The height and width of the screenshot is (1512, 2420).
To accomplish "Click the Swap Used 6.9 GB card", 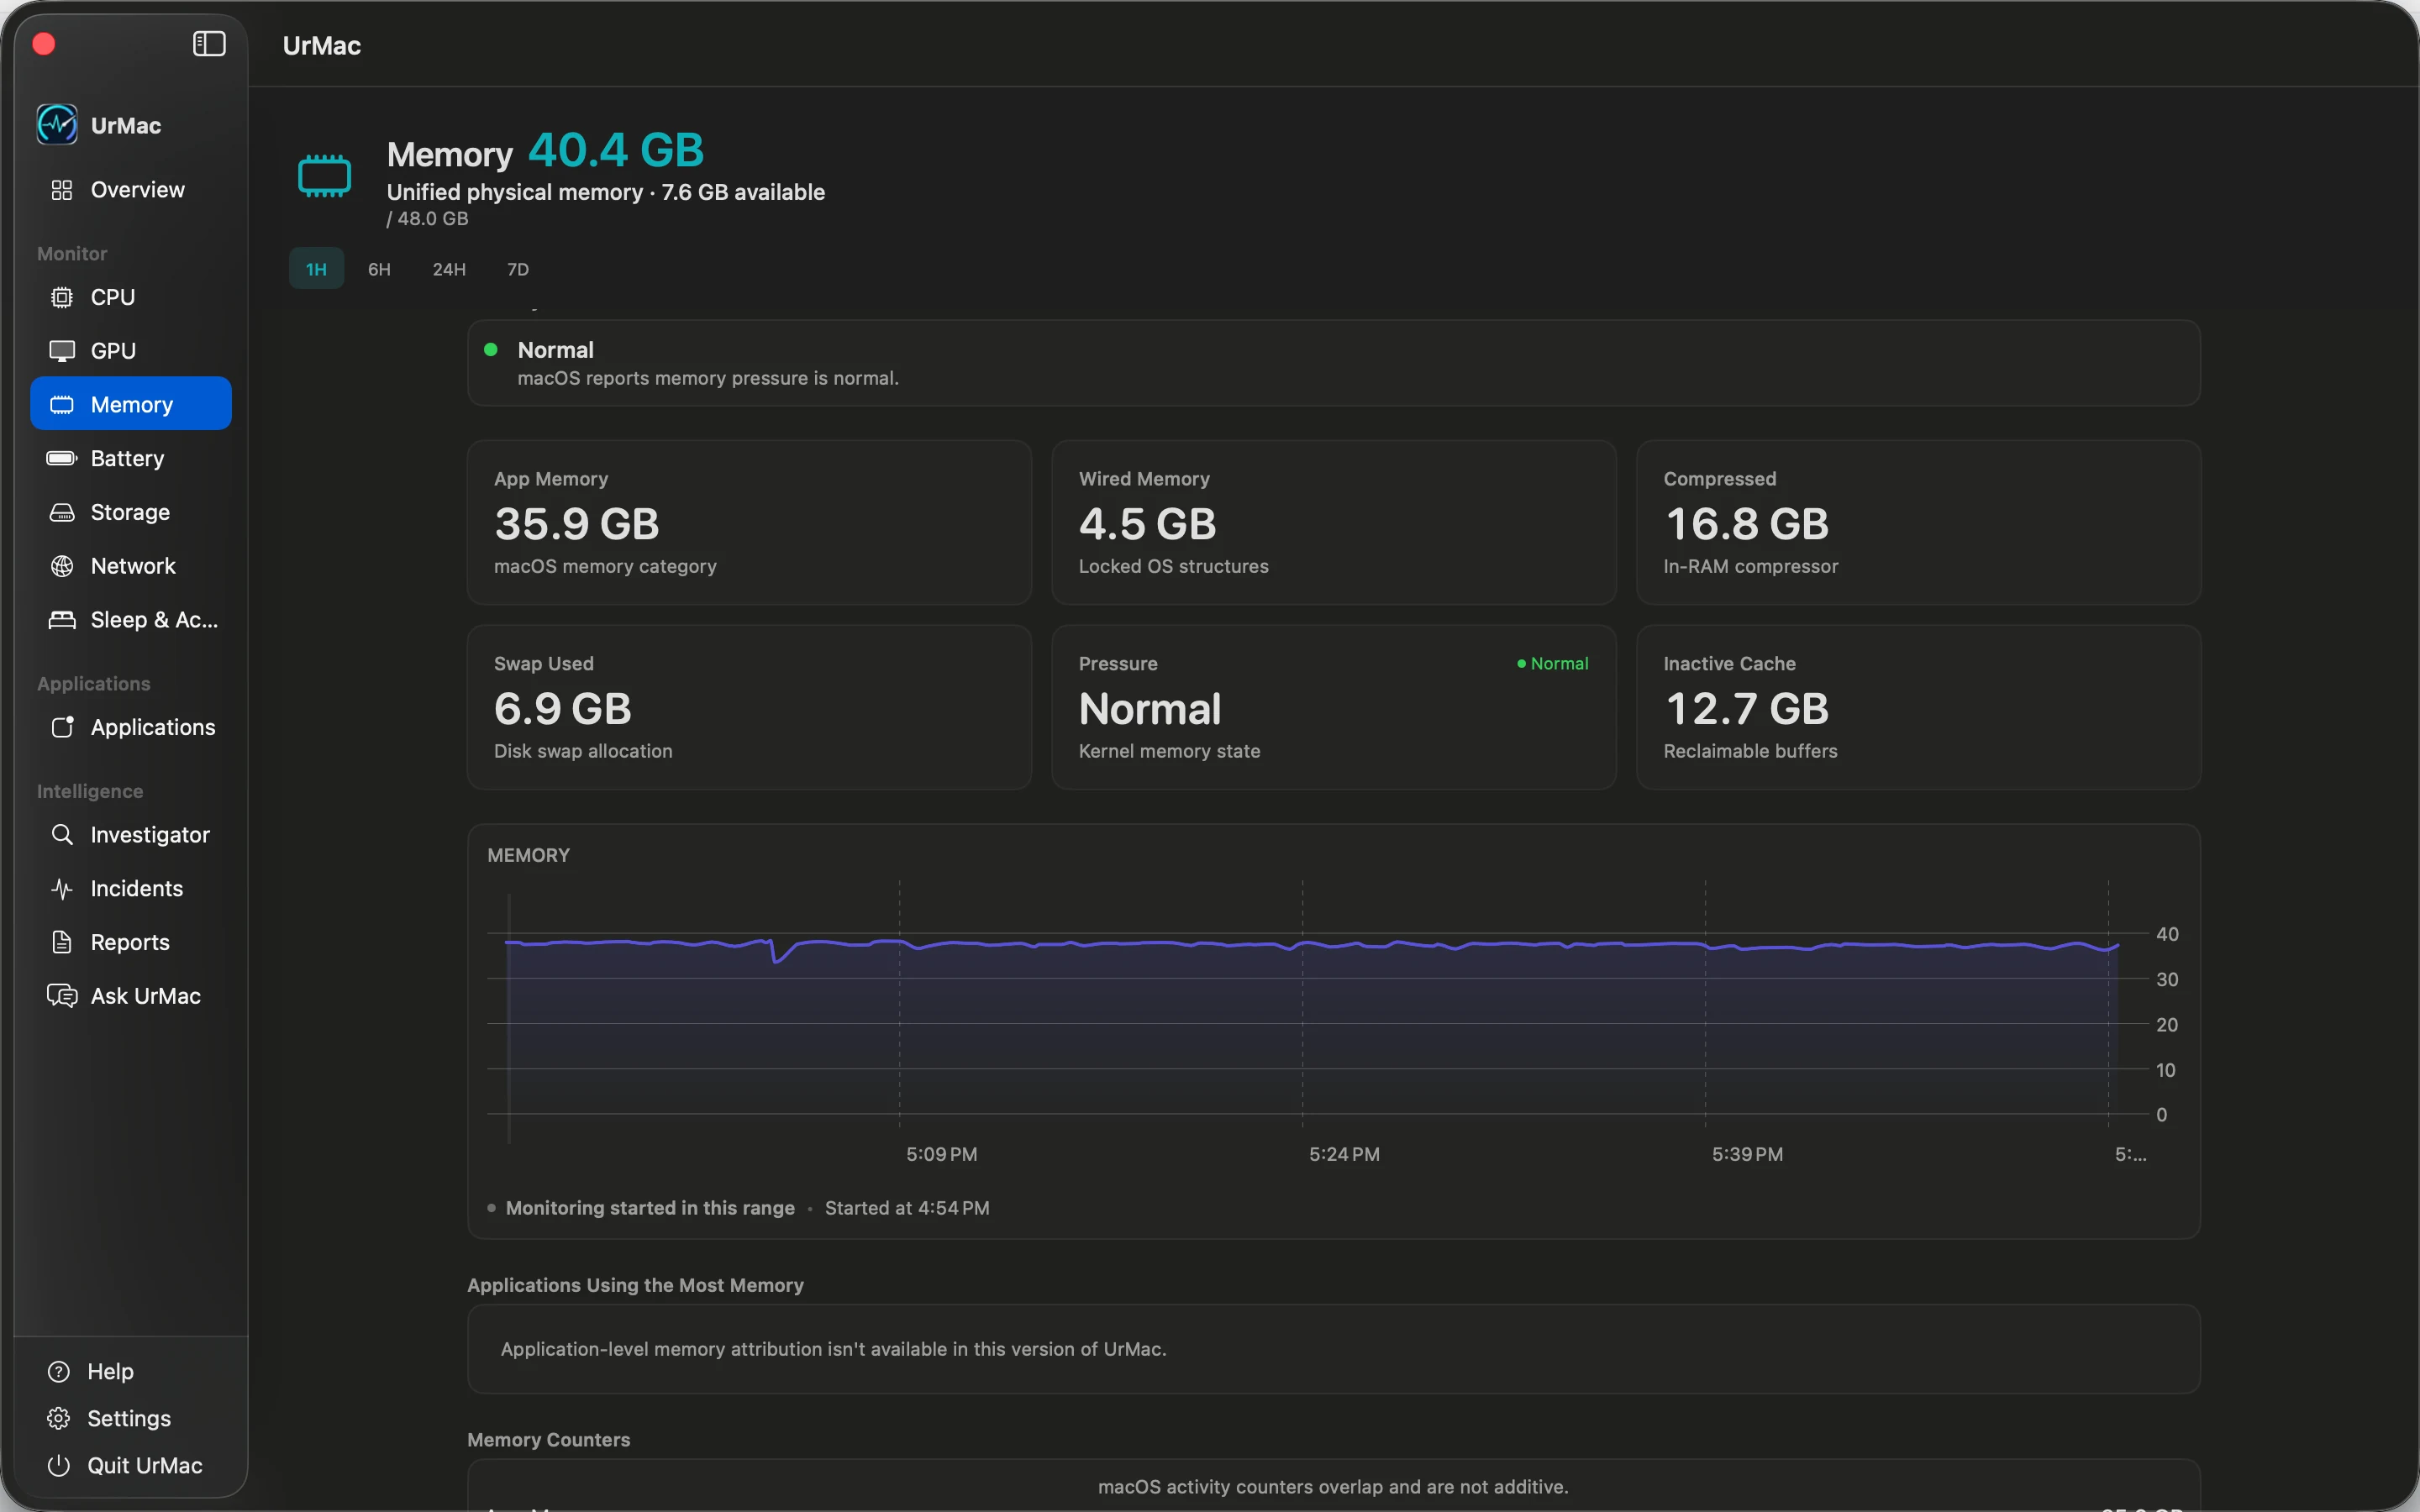I will click(x=749, y=707).
